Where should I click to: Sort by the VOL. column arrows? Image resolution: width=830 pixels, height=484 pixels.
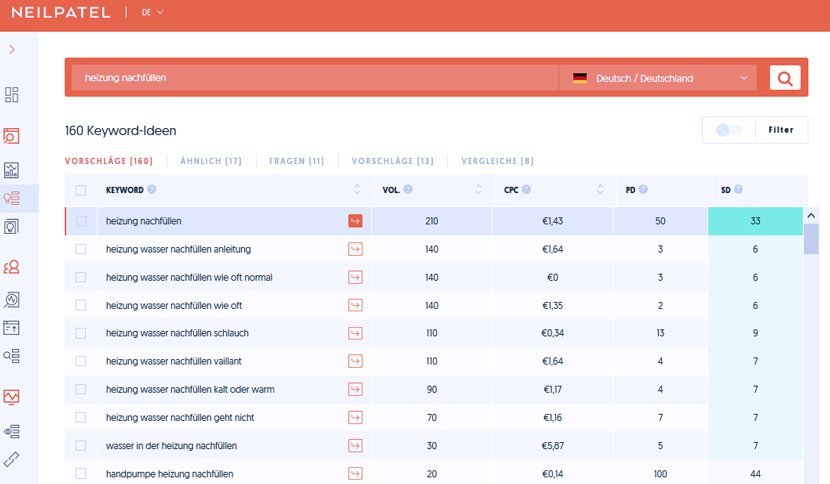[x=479, y=189]
